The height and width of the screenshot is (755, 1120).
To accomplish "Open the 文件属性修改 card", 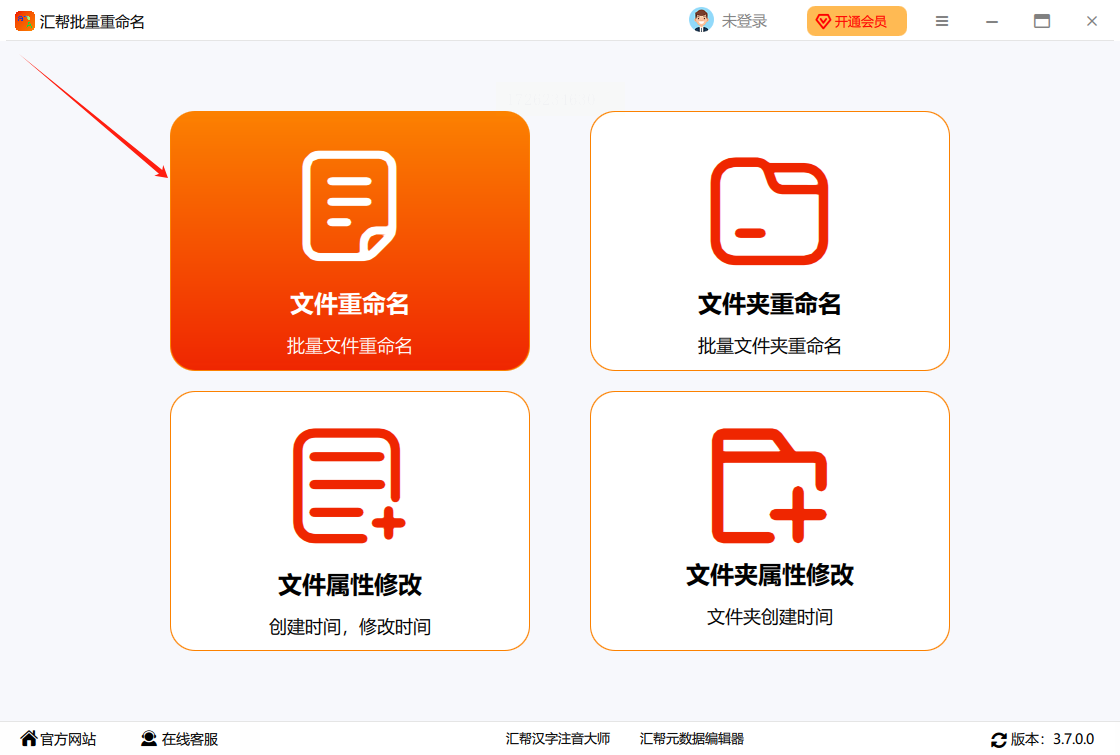I will coord(349,521).
